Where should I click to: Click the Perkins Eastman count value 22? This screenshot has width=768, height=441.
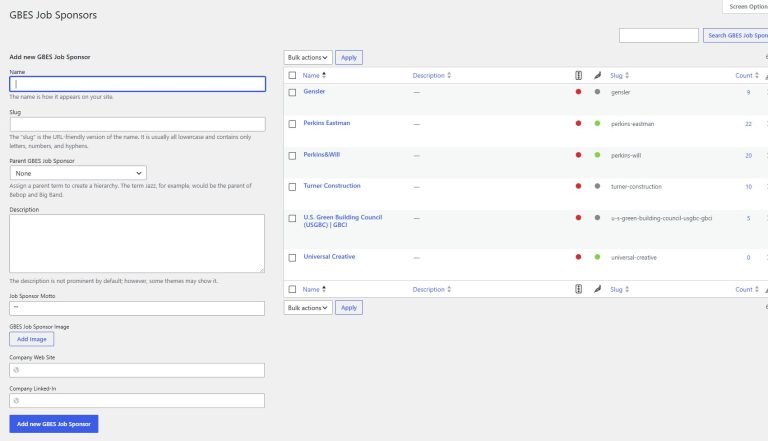point(748,124)
